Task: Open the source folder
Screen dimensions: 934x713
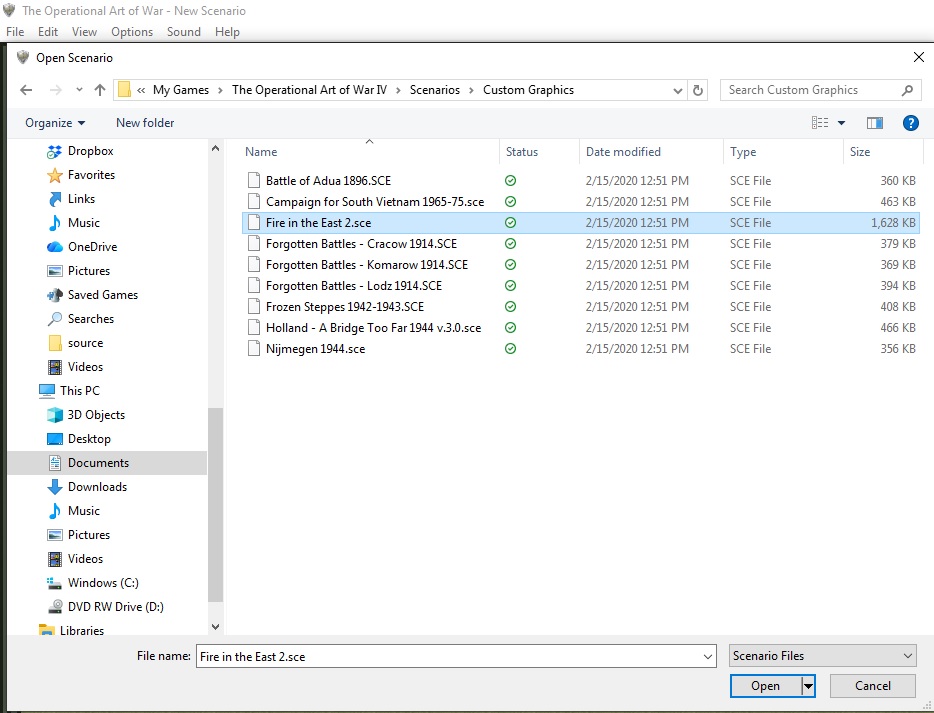Action: click(85, 343)
